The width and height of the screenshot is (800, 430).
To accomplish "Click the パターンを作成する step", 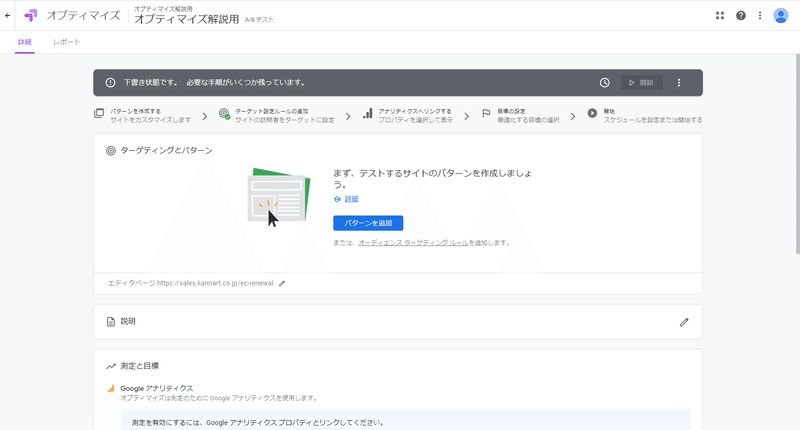I will pyautogui.click(x=142, y=115).
